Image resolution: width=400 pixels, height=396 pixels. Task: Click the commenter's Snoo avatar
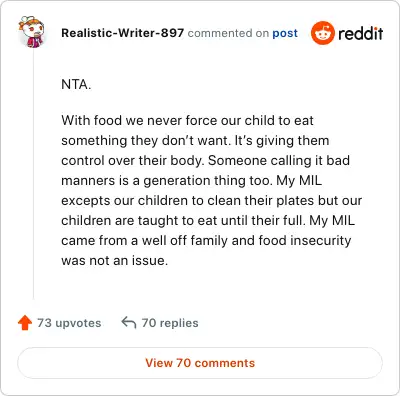[x=31, y=32]
